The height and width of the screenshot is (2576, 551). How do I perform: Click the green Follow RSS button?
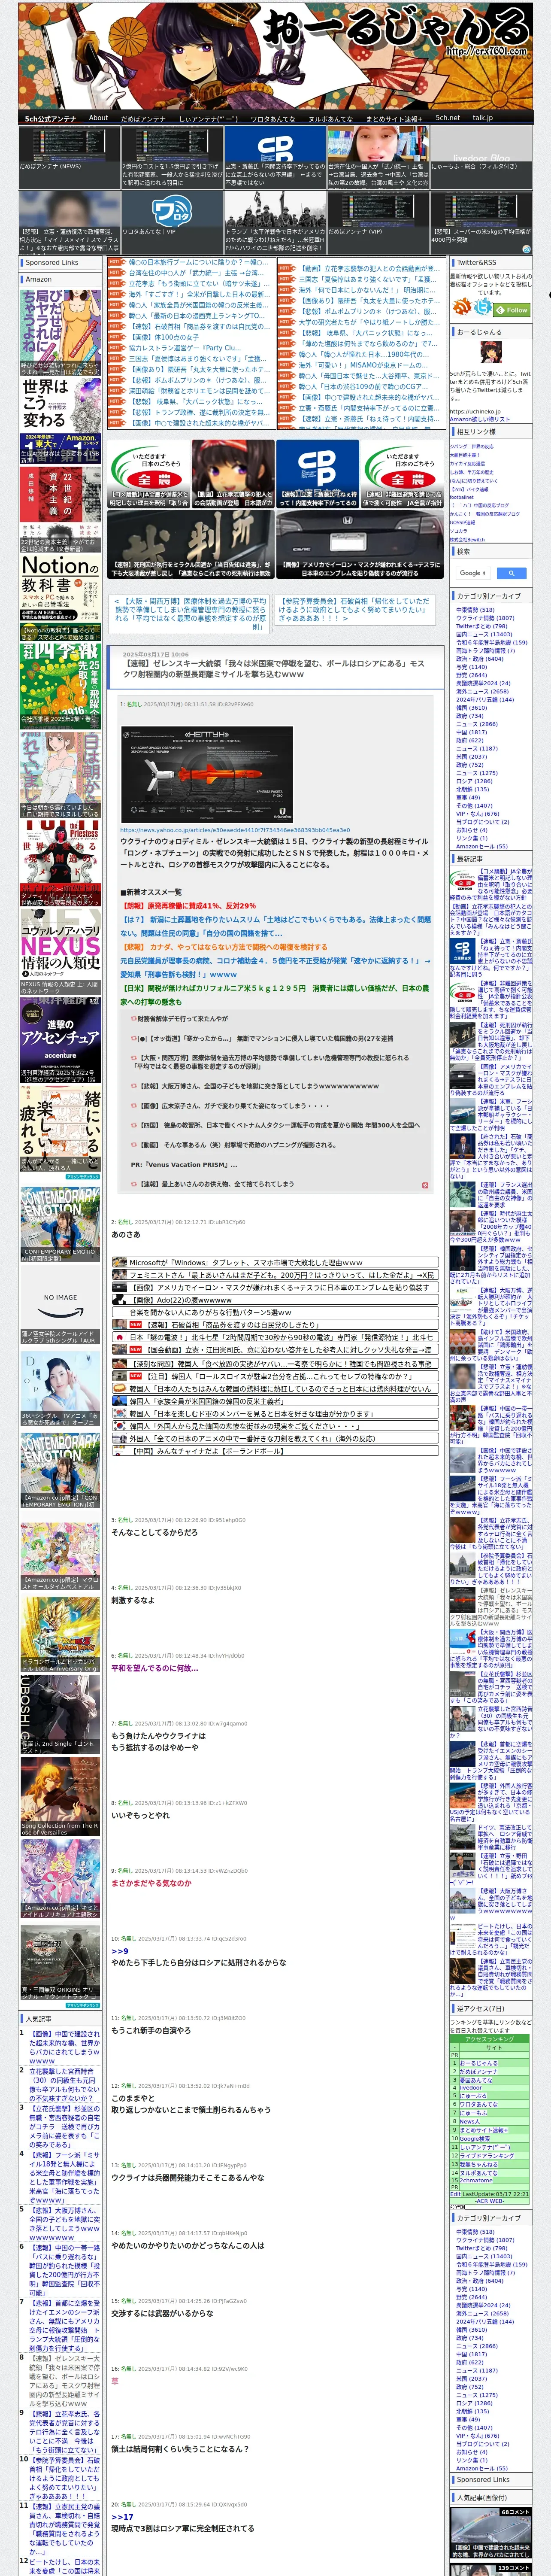coord(511,310)
